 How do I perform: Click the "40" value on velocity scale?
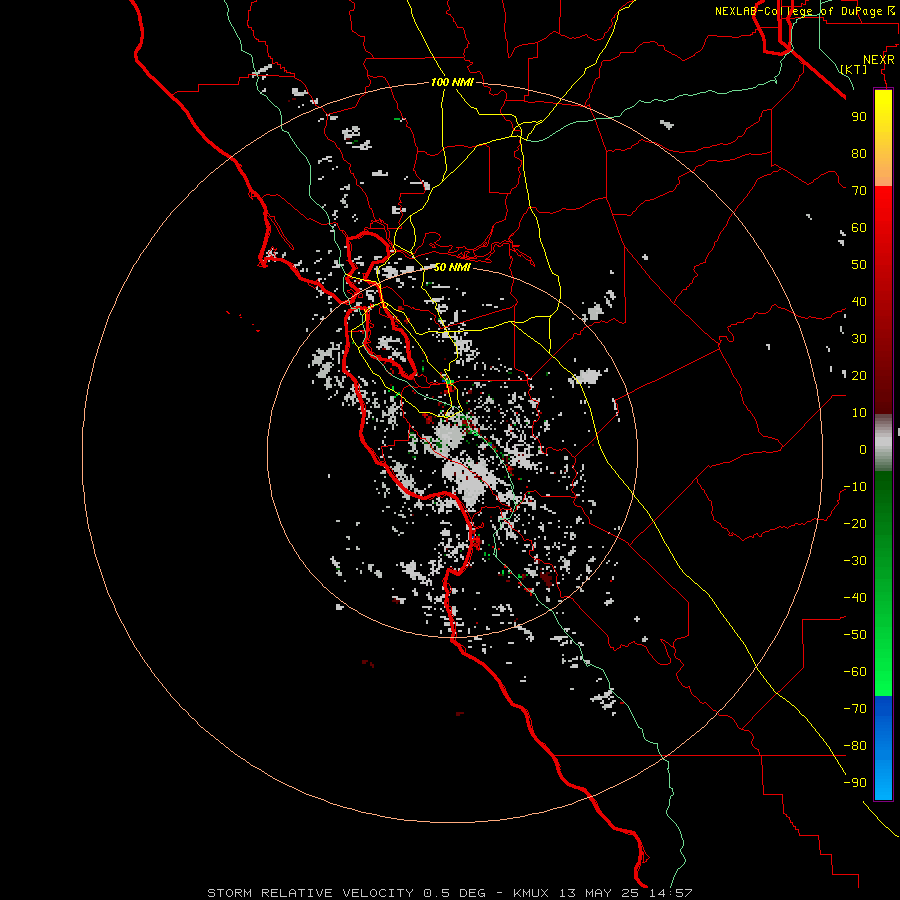click(859, 302)
